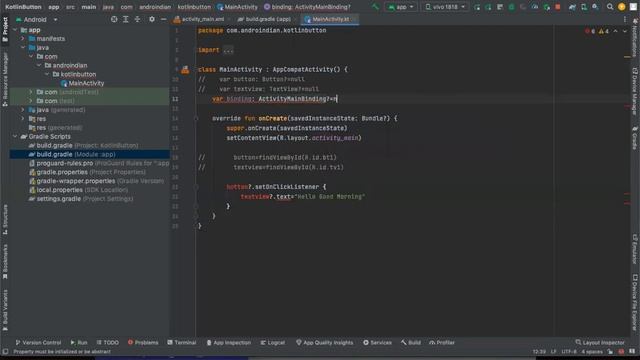The image size is (640, 360).
Task: Open App Quality Insights tool window
Action: click(324, 342)
